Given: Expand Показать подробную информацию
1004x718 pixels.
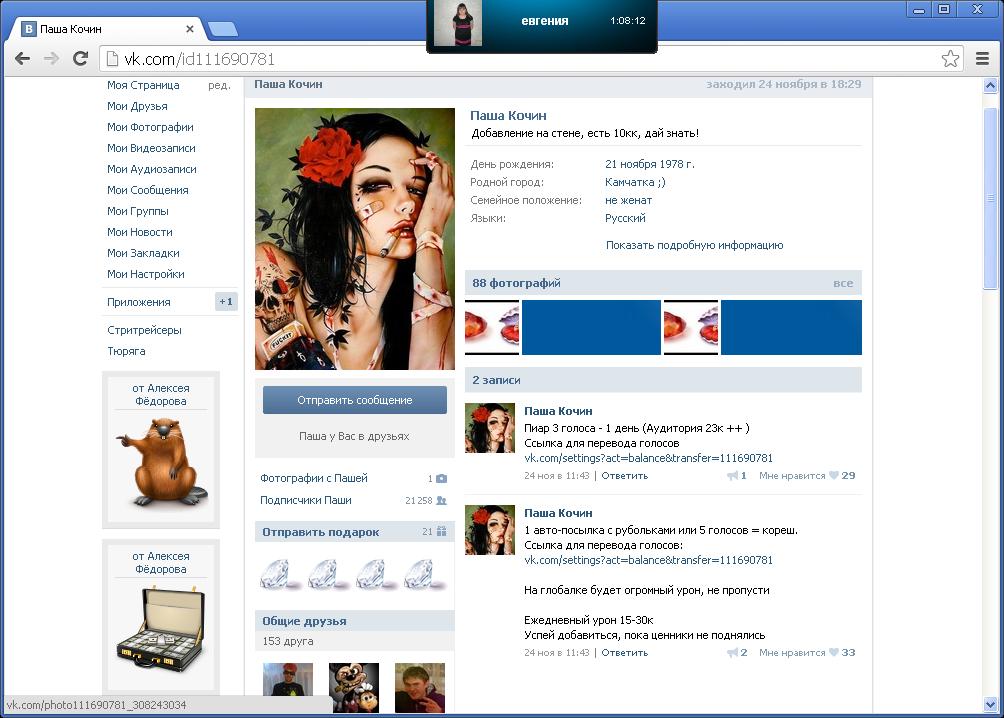Looking at the screenshot, I should [x=694, y=245].
